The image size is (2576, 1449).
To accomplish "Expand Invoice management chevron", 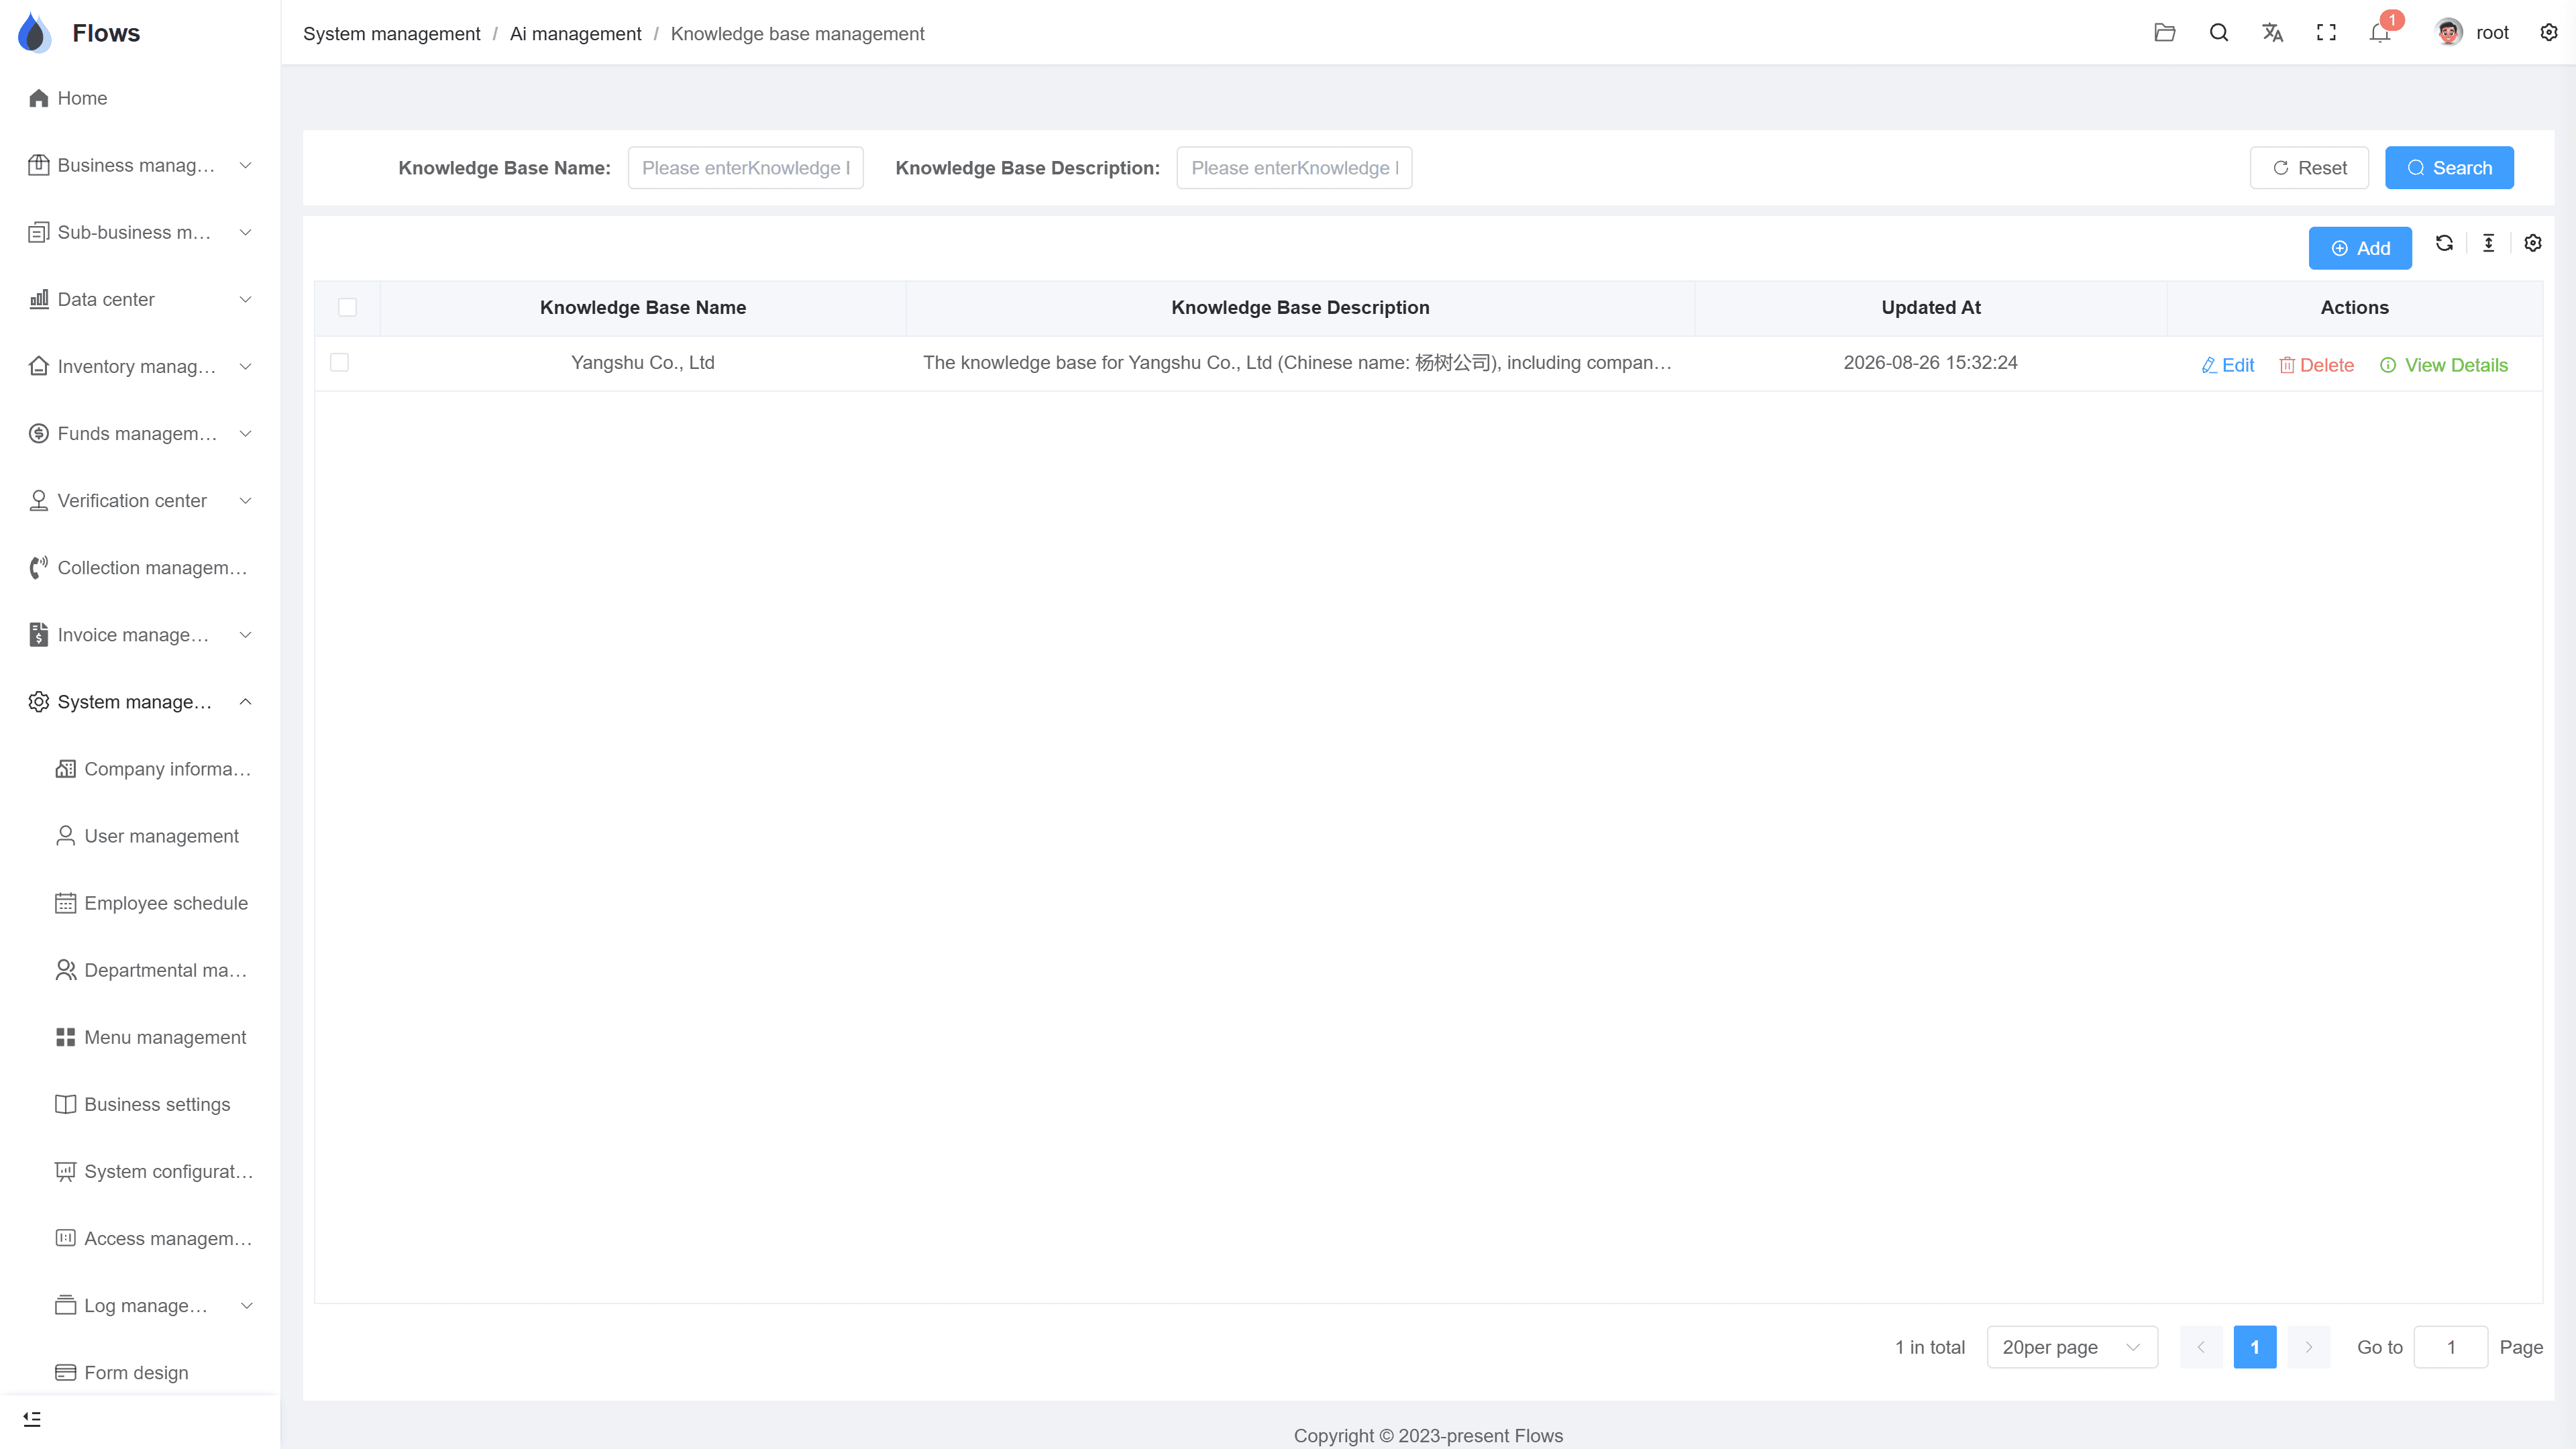I will [246, 635].
